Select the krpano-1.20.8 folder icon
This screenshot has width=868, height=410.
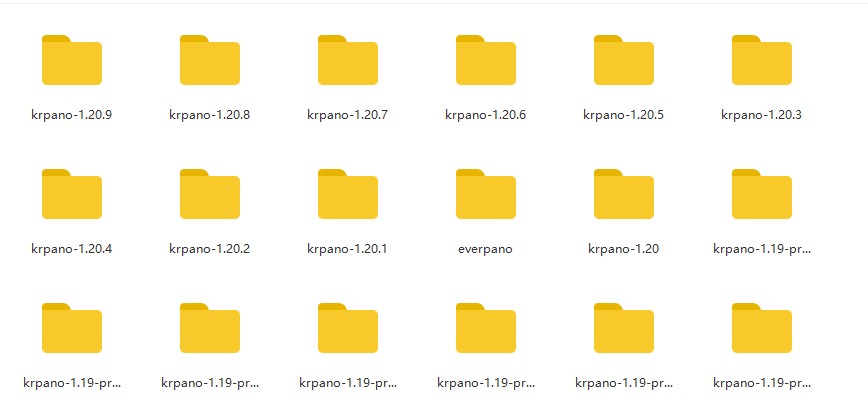[209, 60]
